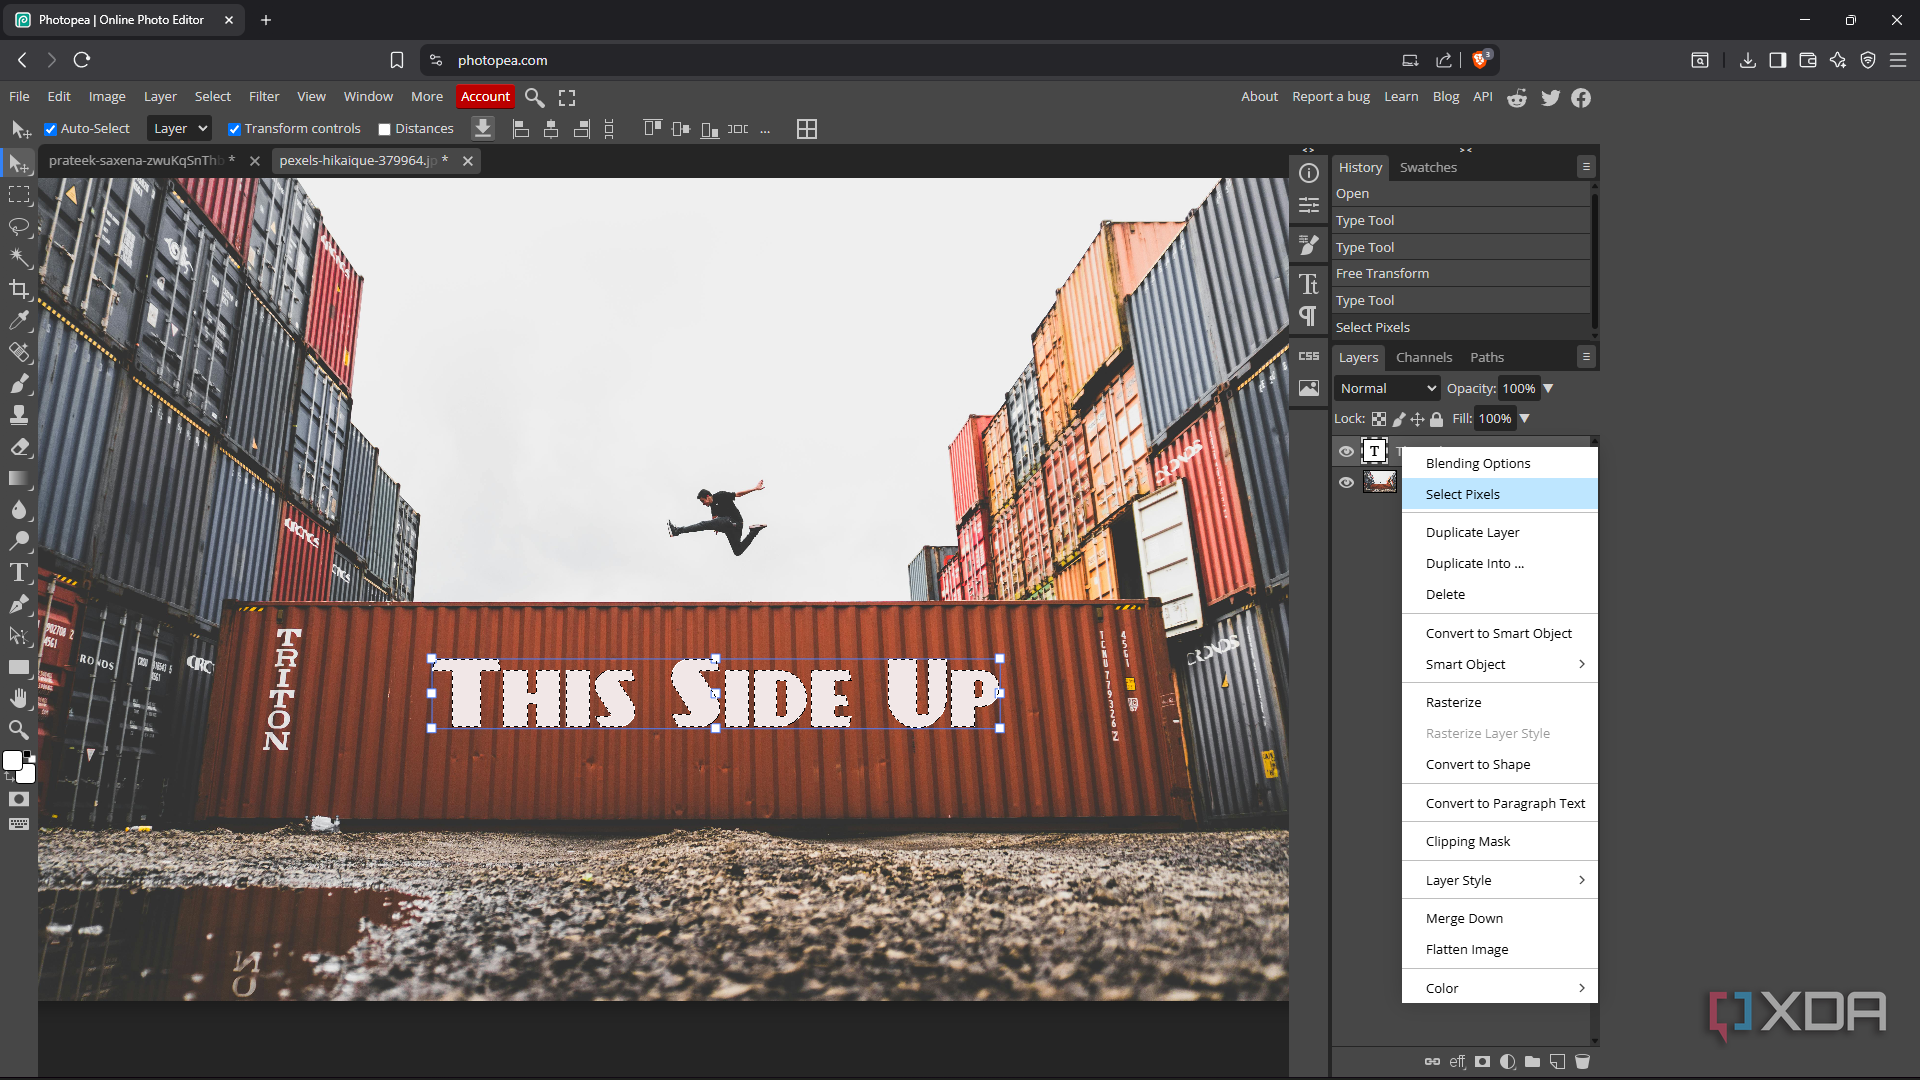1920x1080 pixels.
Task: Select the Type tool in left toolbar
Action: pos(19,573)
